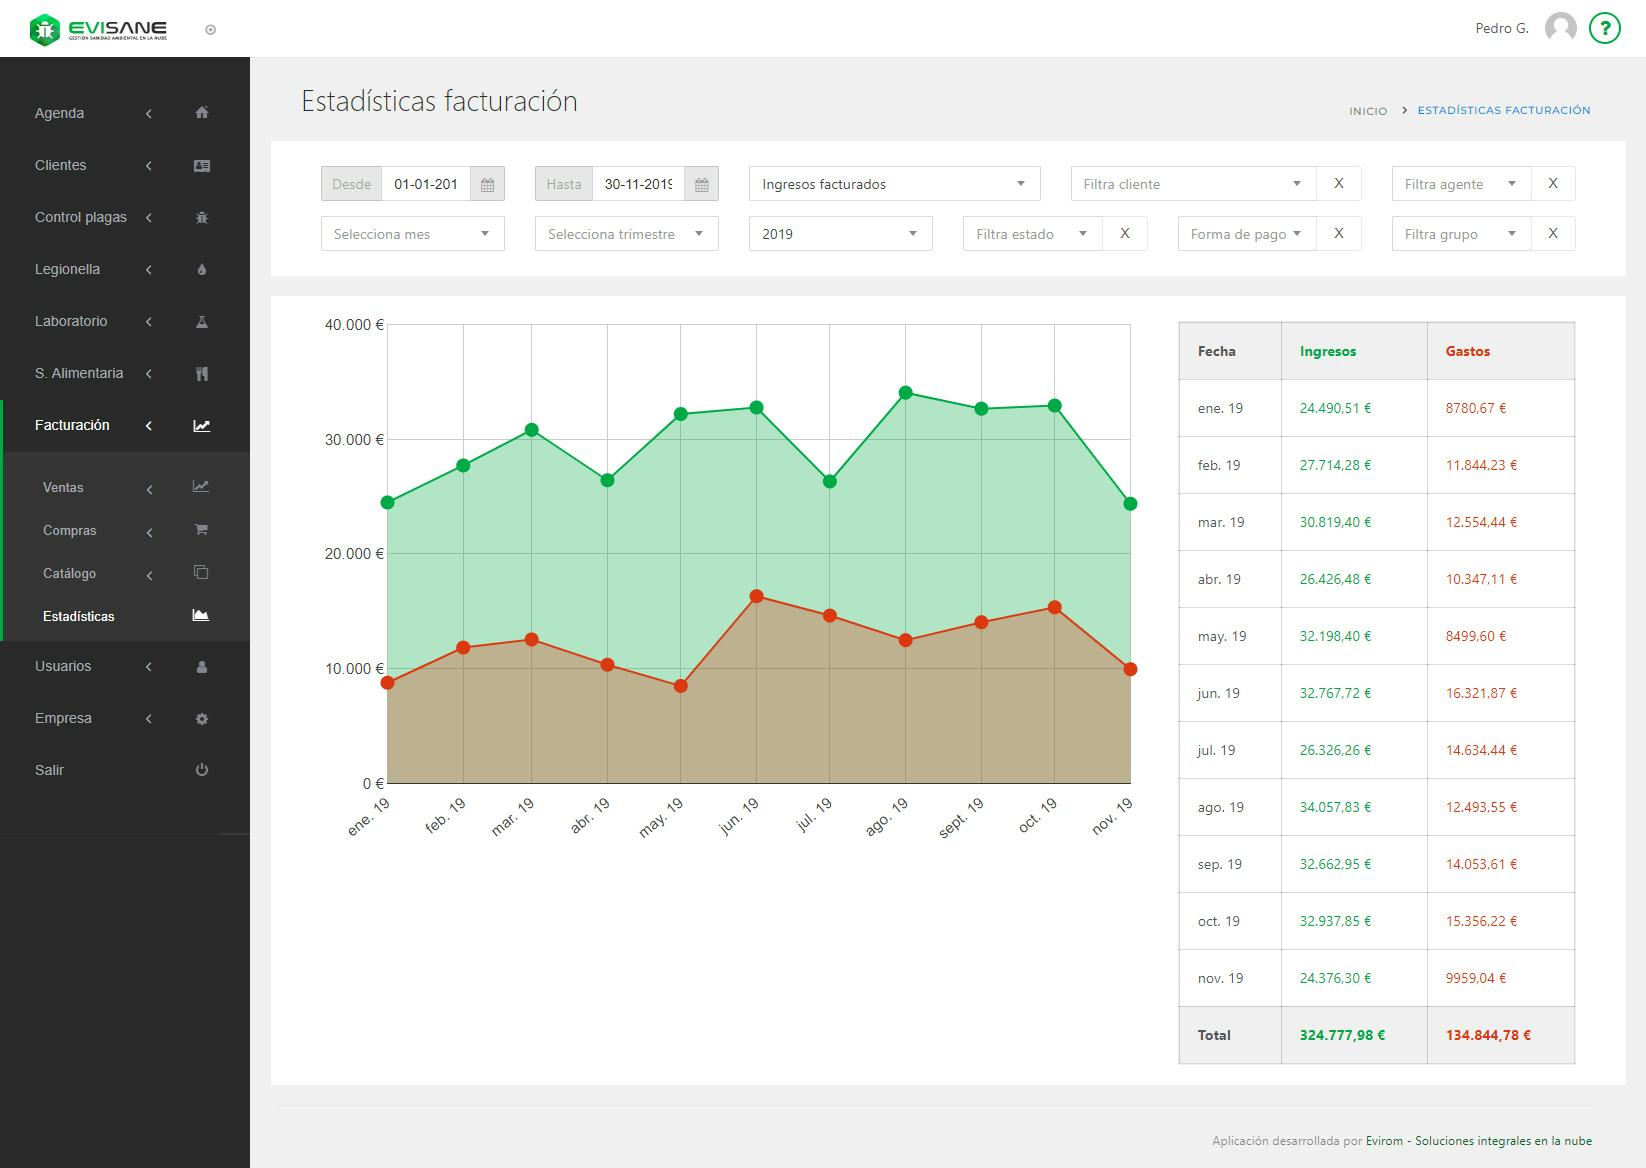Open the Evirom link in the footer
The width and height of the screenshot is (1646, 1168).
tap(1383, 1140)
